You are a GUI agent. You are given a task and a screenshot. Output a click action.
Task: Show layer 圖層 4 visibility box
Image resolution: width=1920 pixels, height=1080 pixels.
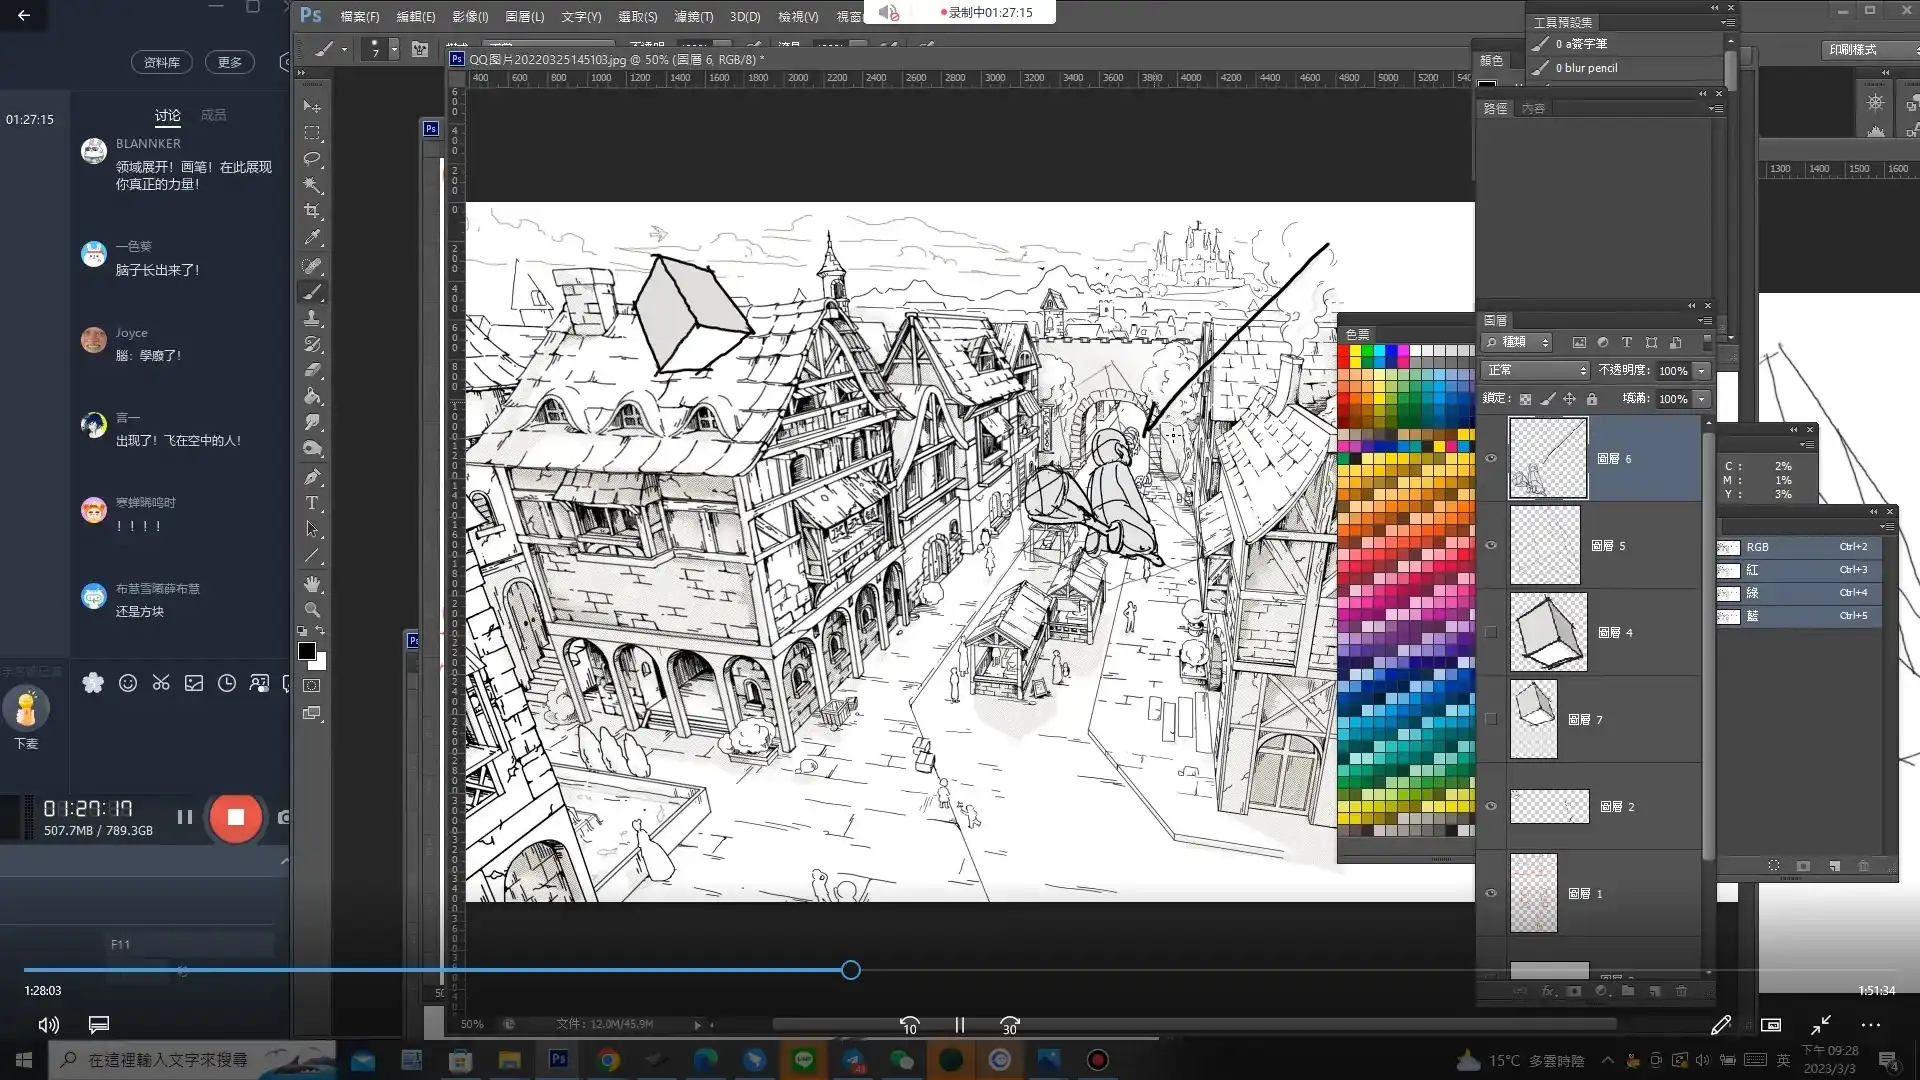click(1491, 632)
